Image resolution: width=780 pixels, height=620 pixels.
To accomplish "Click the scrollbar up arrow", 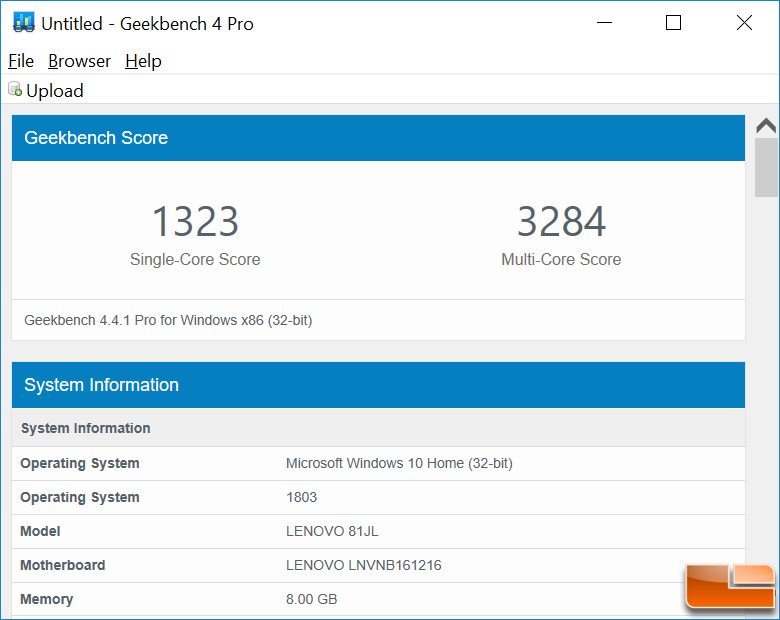I will [x=766, y=125].
